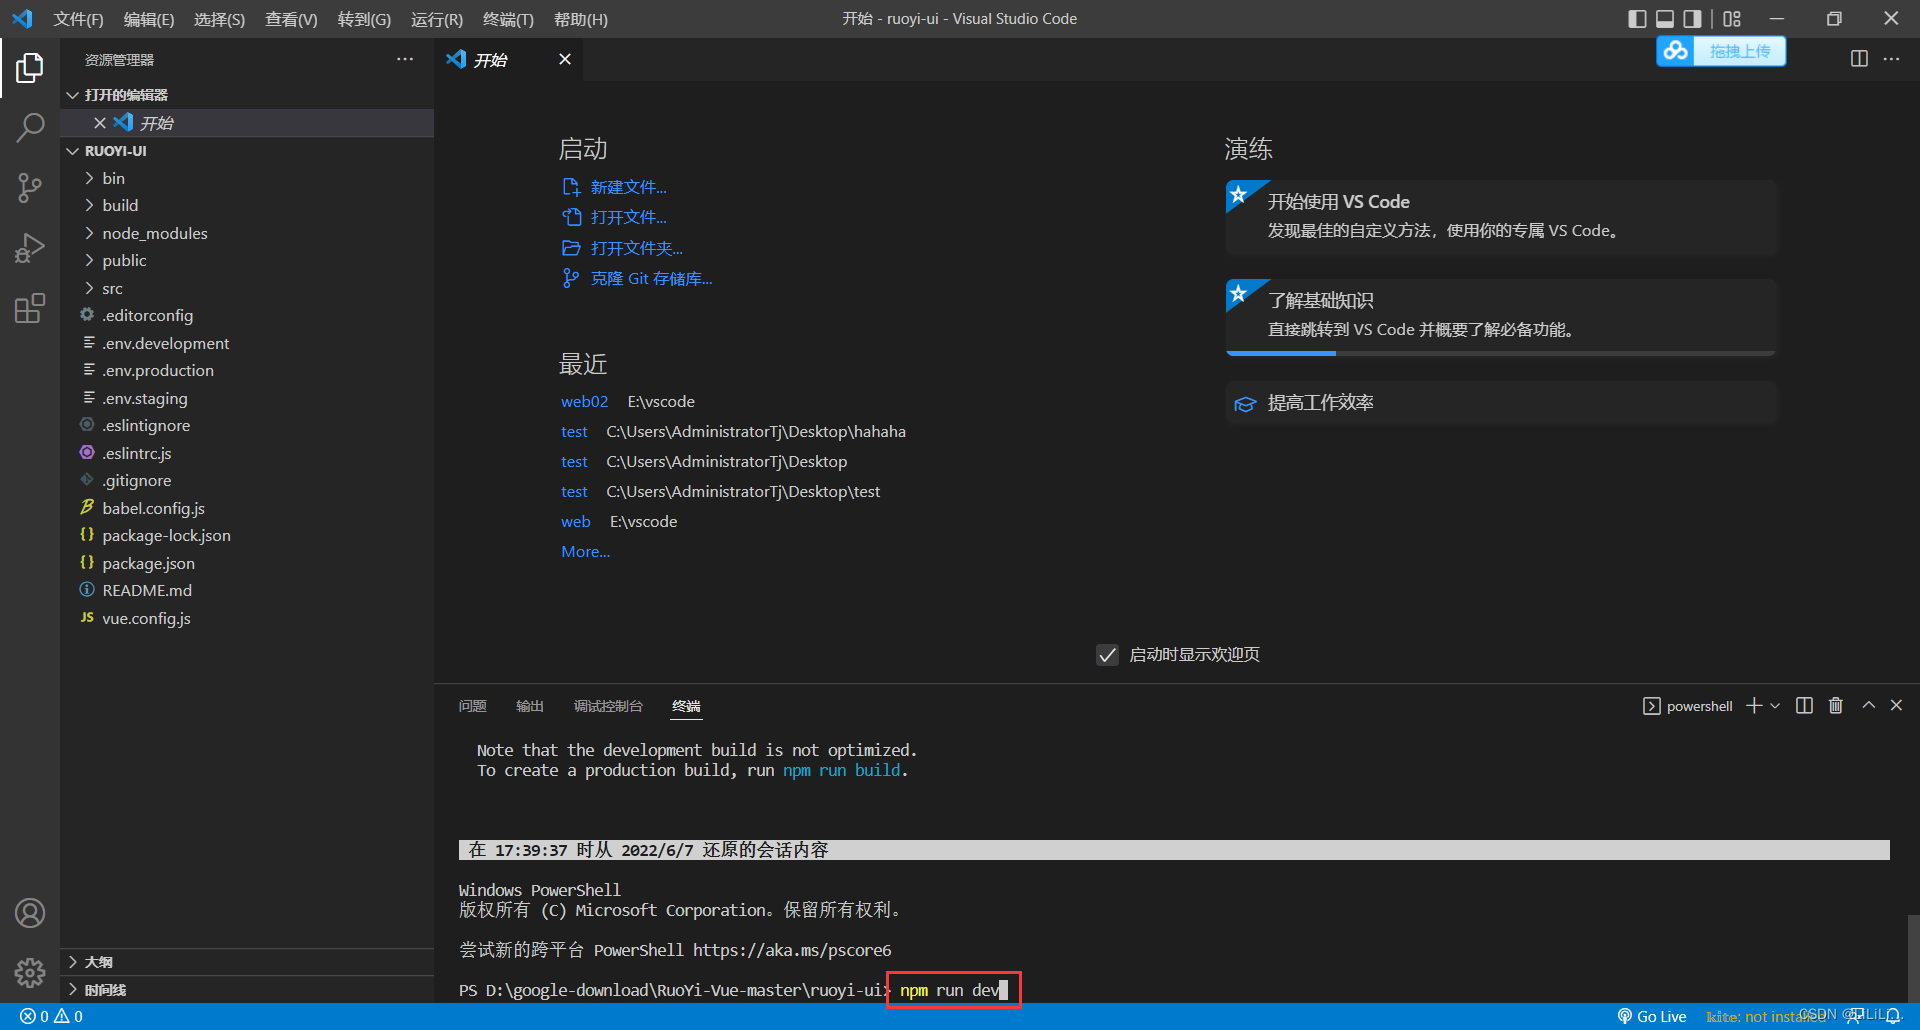Open .env.development file
1920x1030 pixels.
coord(247,343)
